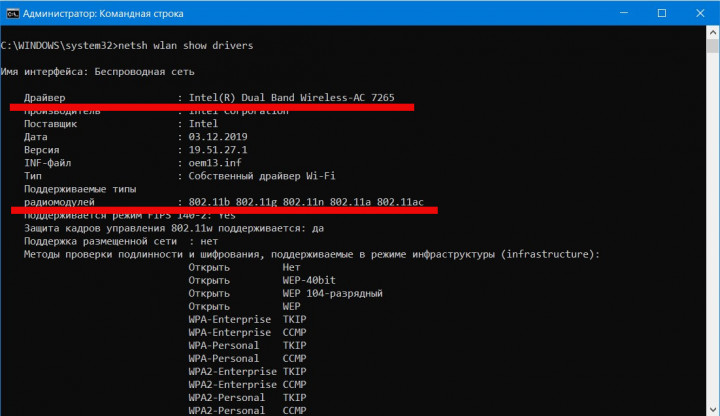Click the version value '19.51.27.1'
This screenshot has width=720, height=416.
click(218, 150)
